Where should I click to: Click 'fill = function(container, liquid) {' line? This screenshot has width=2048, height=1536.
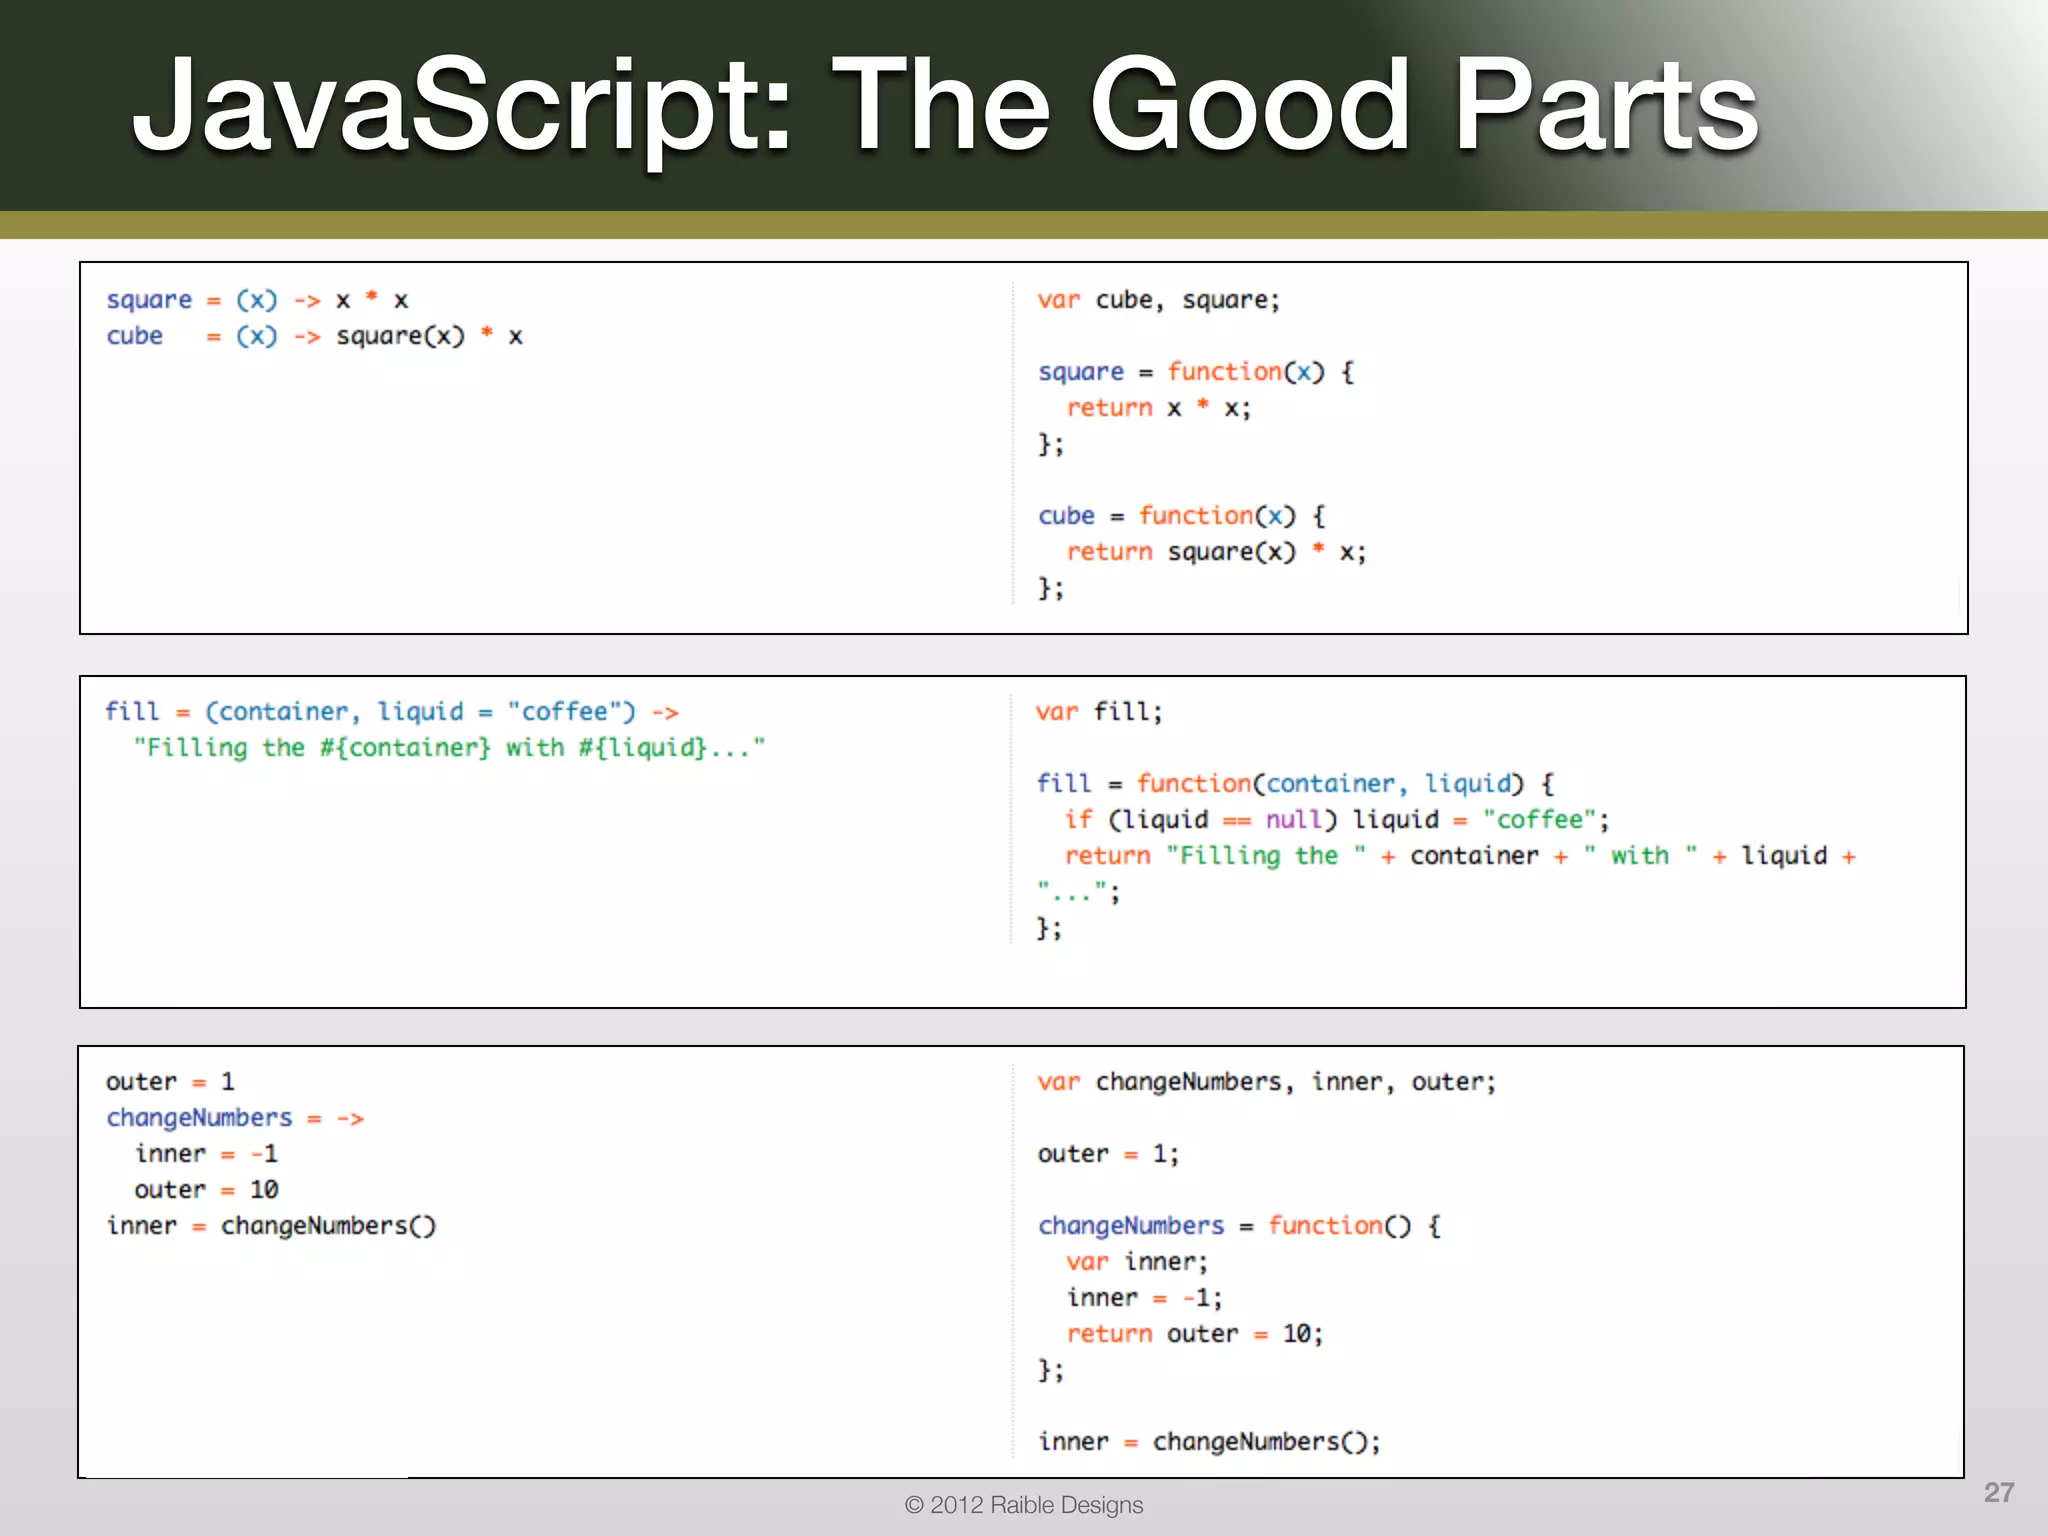1295,783
